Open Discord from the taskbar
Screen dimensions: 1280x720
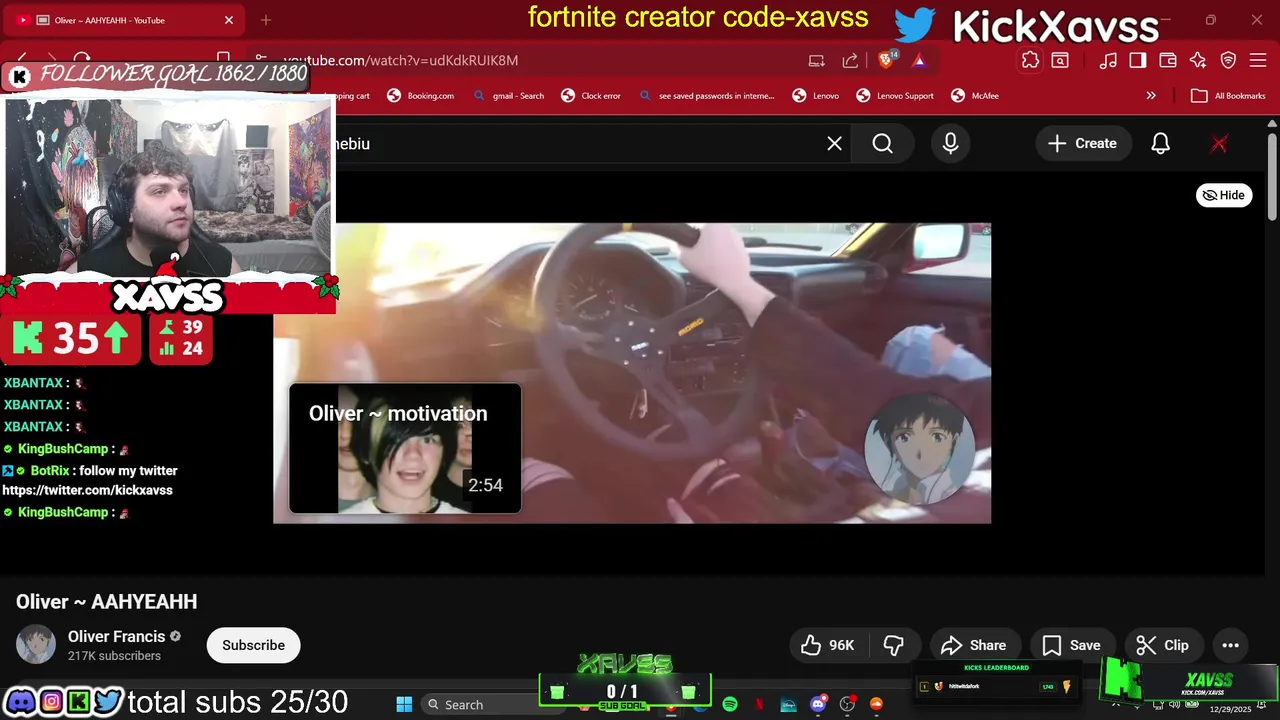pyautogui.click(x=819, y=704)
